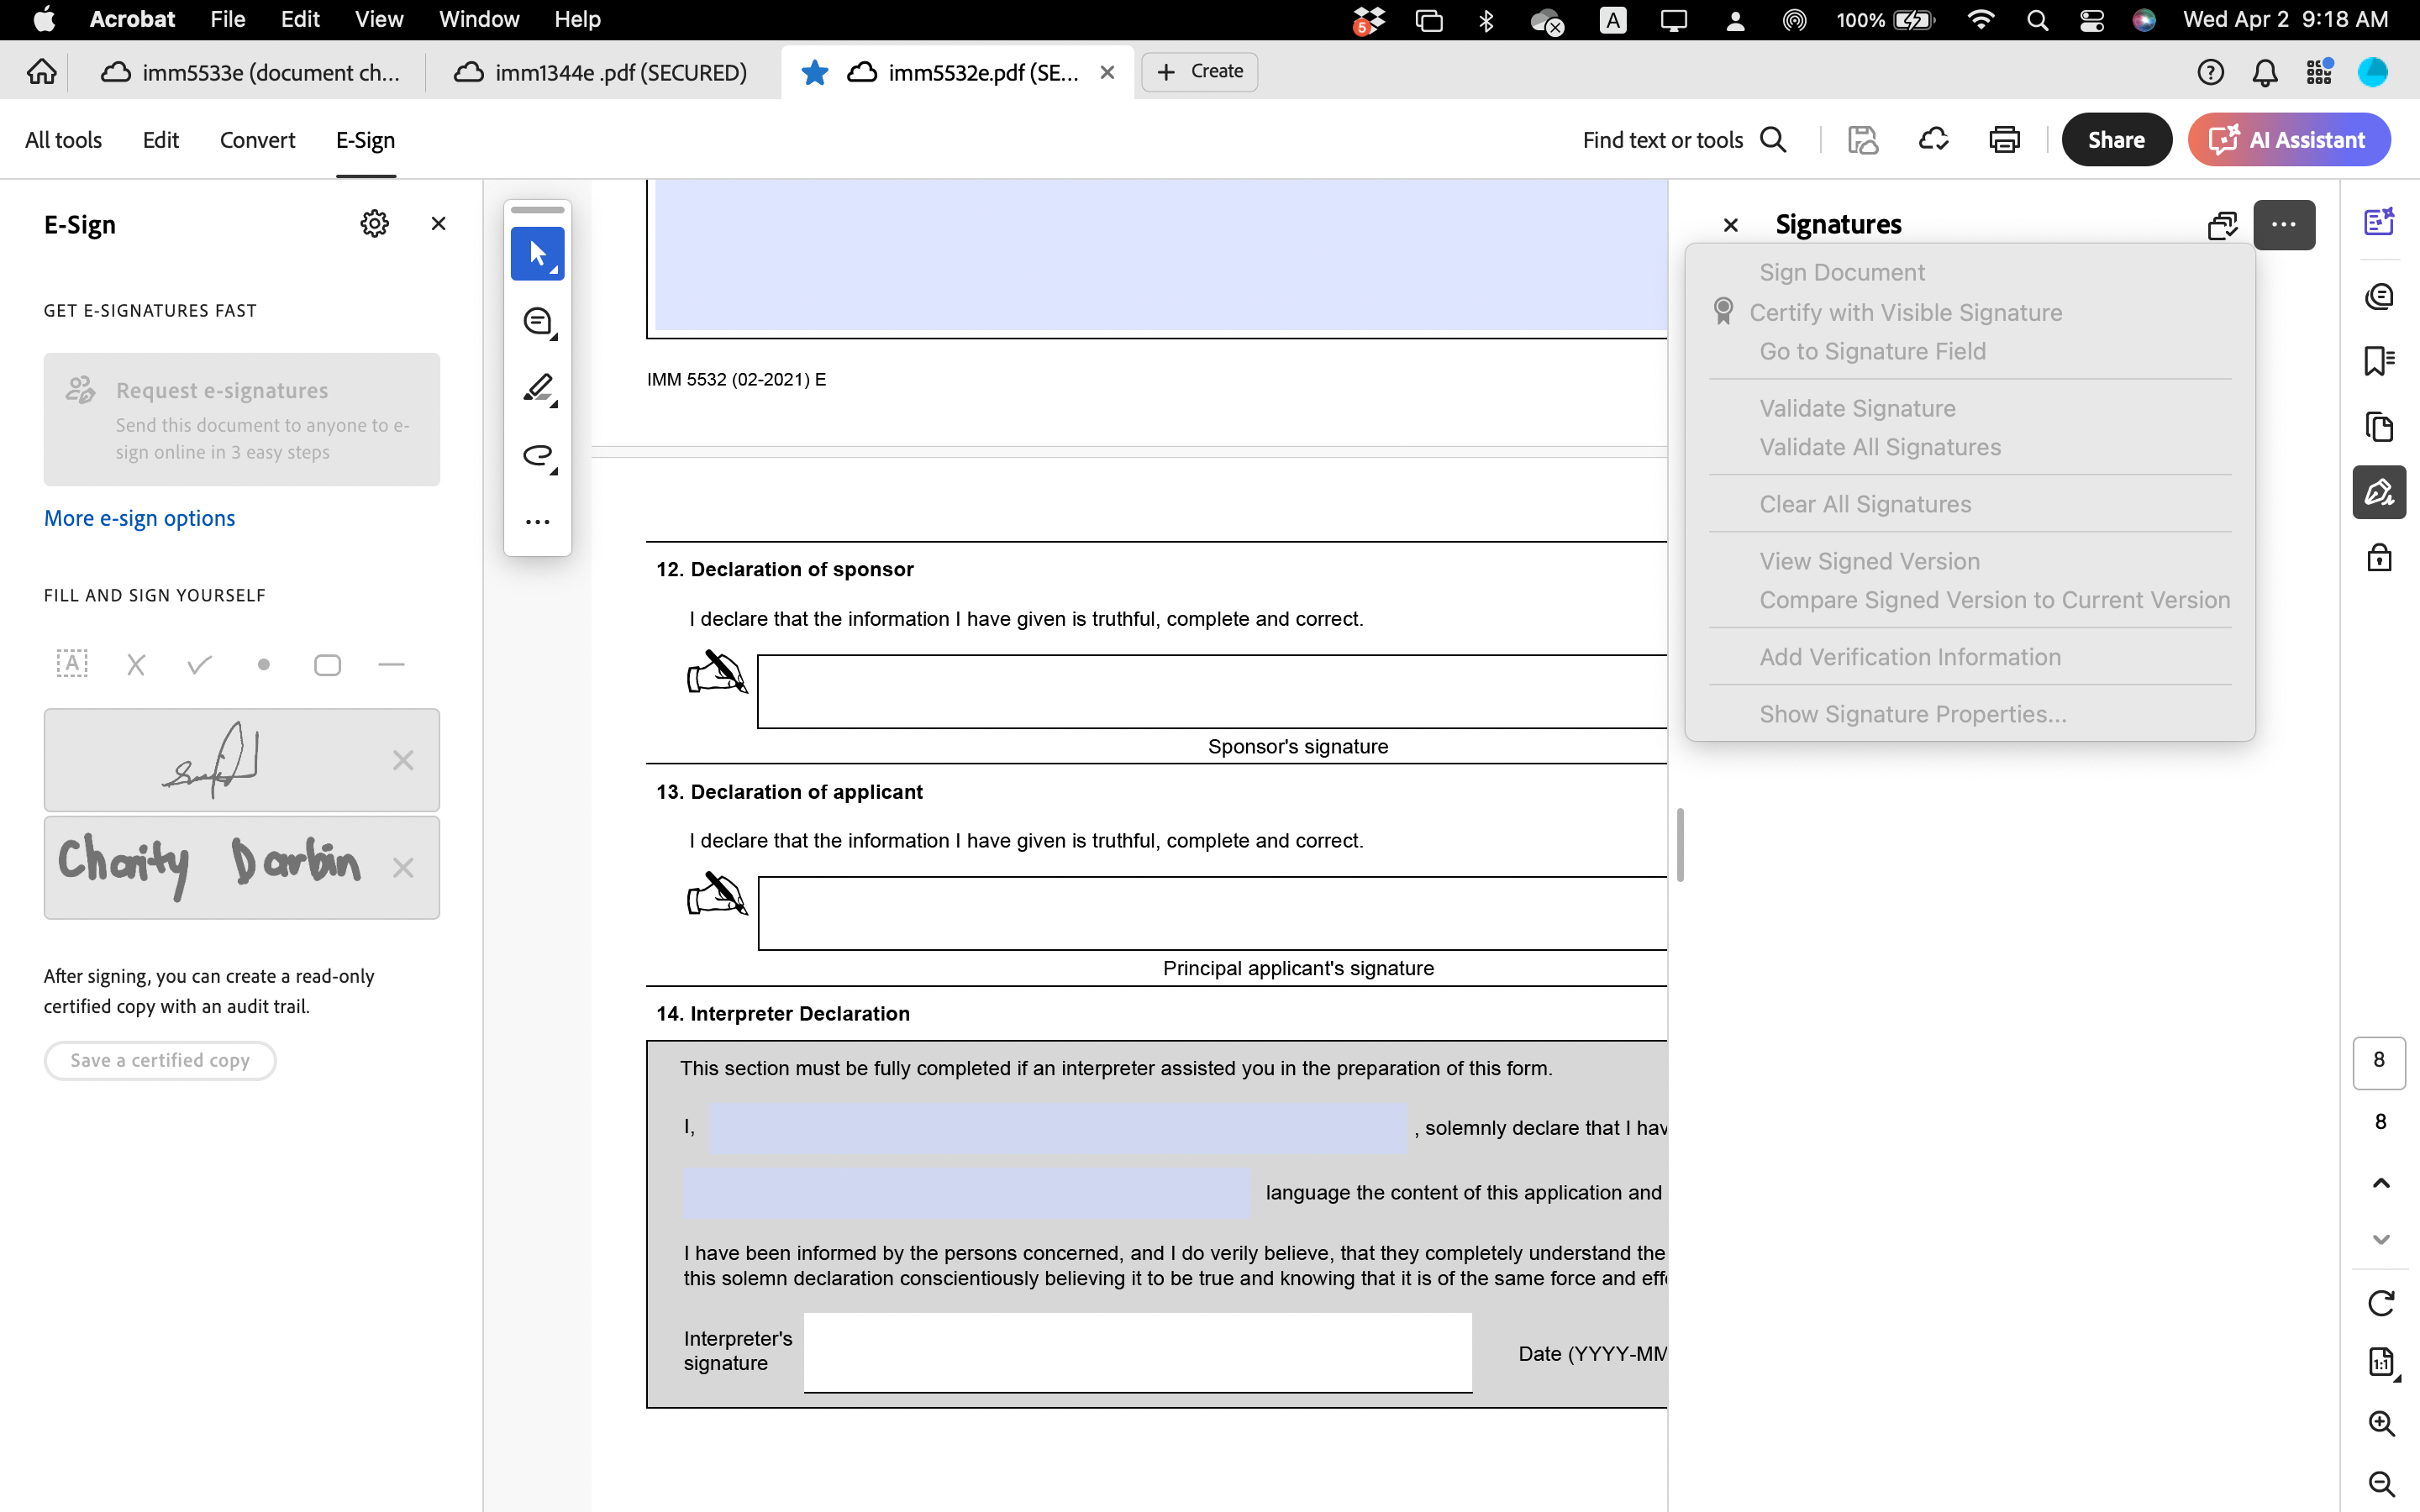Open the Protect PDF lock icon
This screenshot has width=2420, height=1512.
pos(2379,557)
